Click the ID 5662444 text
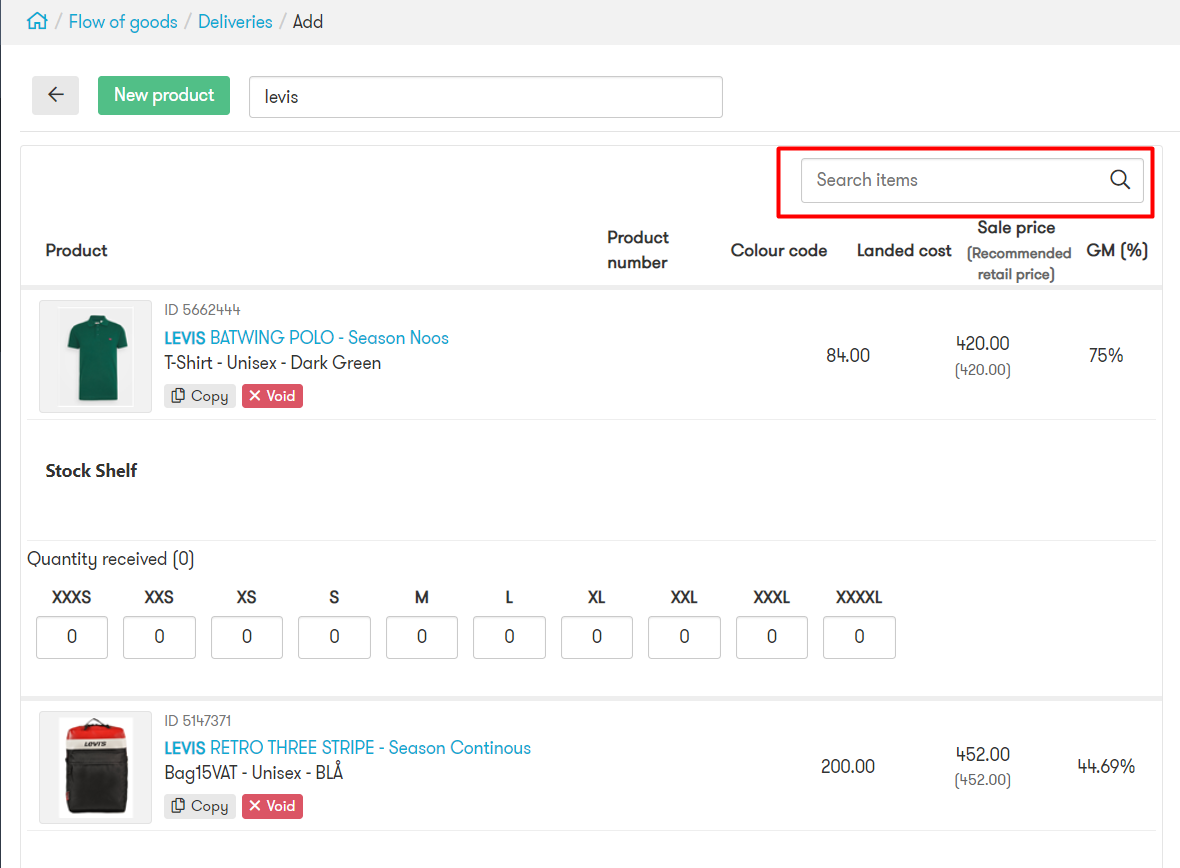 click(x=202, y=310)
